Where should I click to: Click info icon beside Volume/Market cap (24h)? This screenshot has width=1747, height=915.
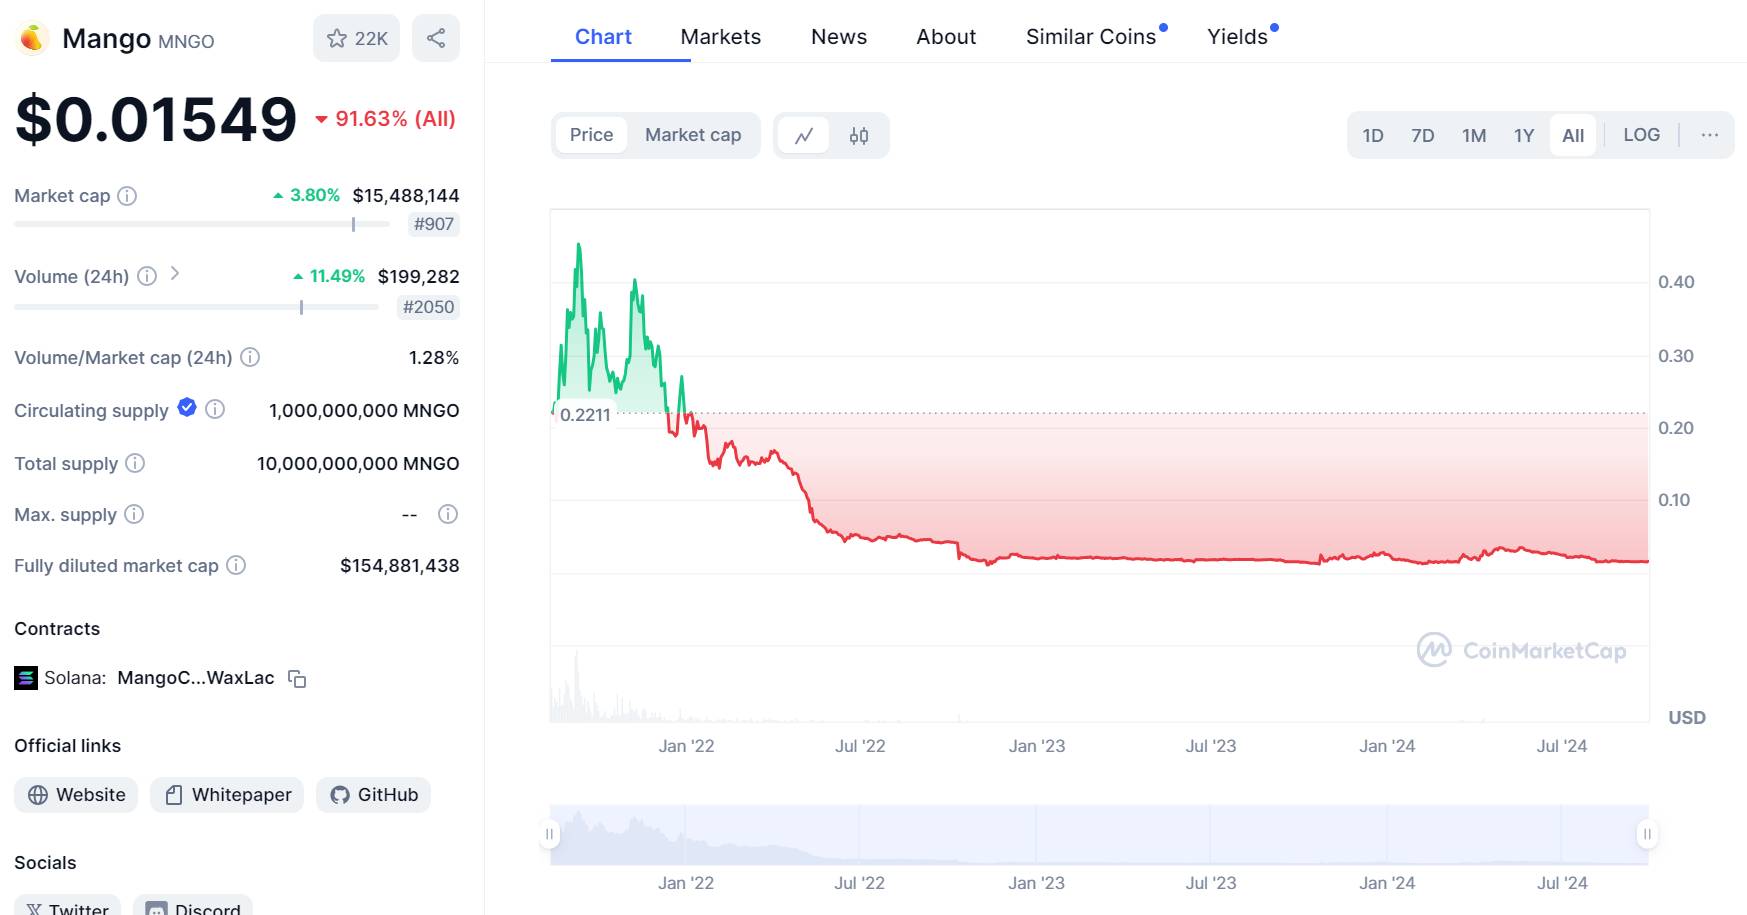coord(250,357)
